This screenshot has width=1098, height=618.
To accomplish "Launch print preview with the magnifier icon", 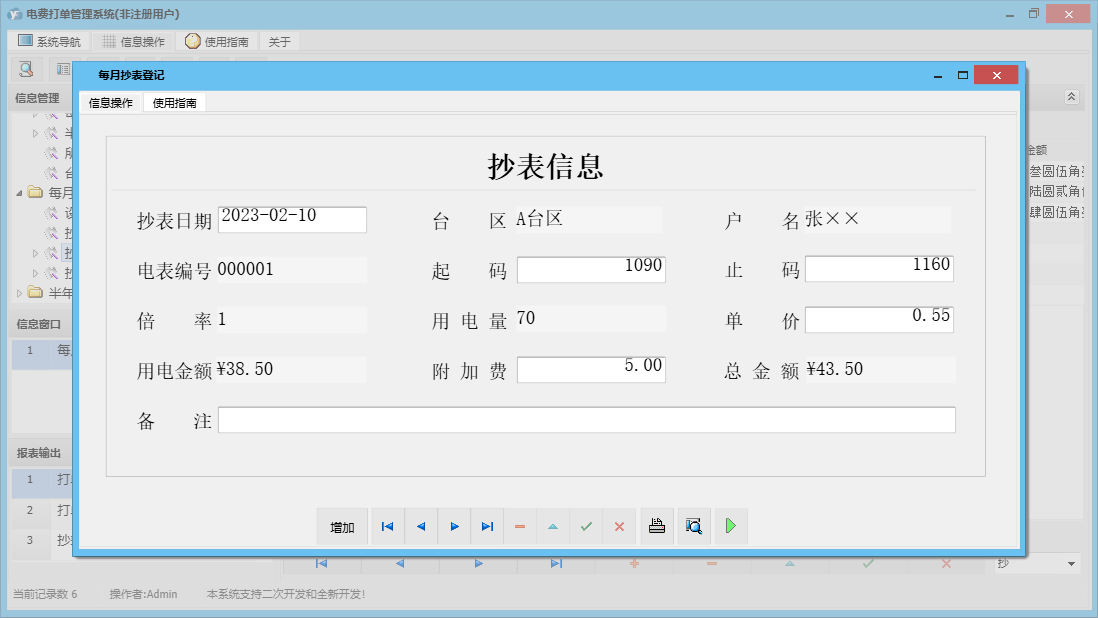I will point(694,526).
